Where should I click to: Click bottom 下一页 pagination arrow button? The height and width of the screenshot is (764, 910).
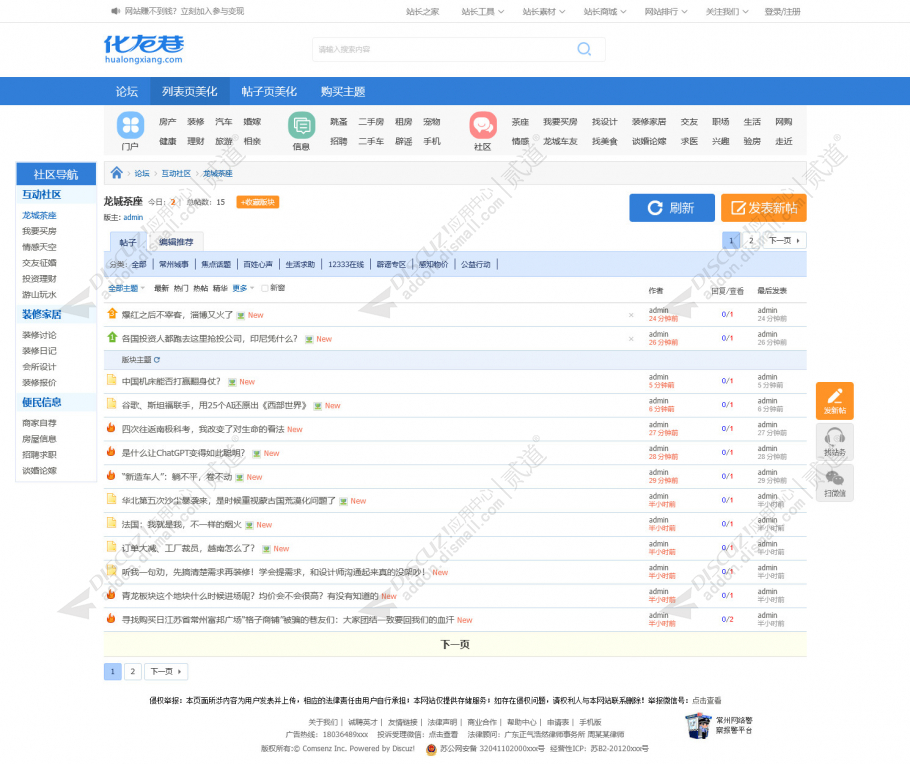click(166, 671)
